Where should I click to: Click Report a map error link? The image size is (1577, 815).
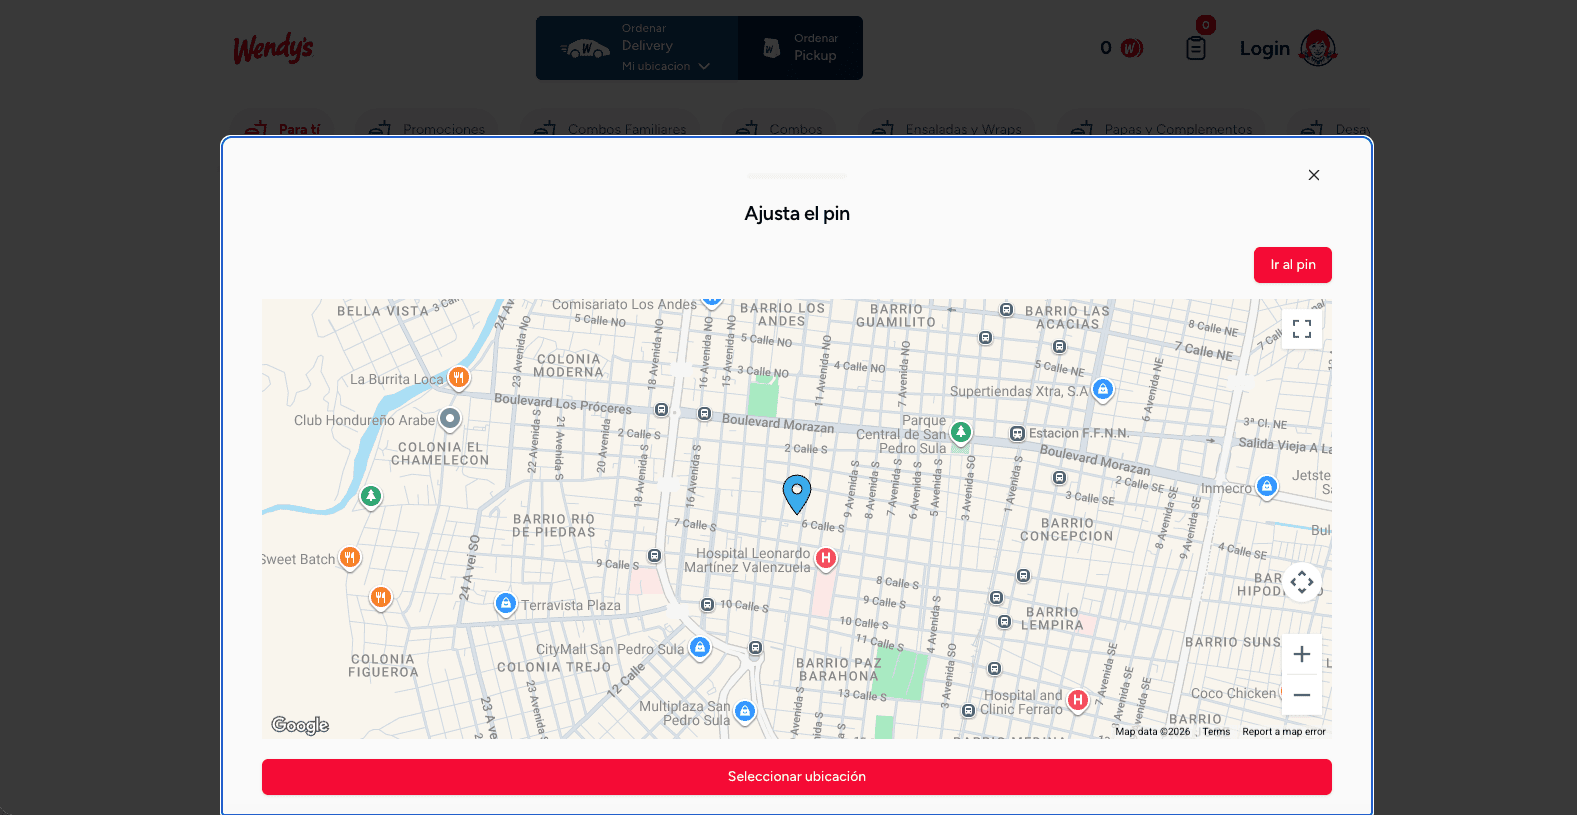pyautogui.click(x=1284, y=732)
